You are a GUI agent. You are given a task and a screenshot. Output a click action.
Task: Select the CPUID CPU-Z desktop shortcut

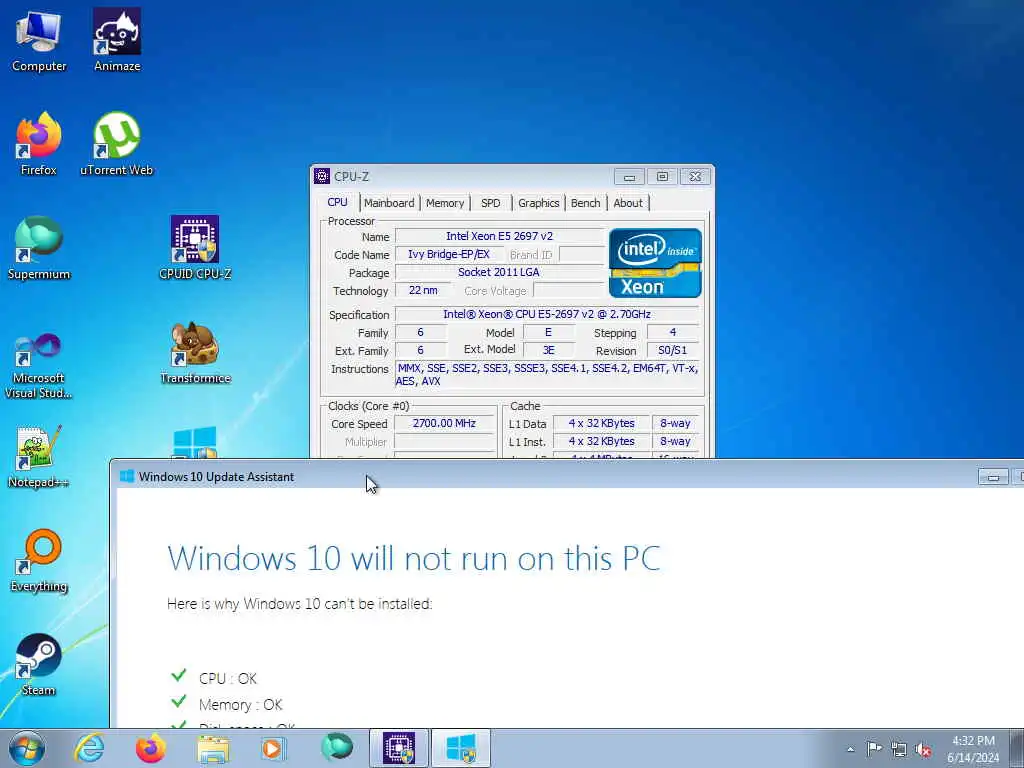coord(195,248)
